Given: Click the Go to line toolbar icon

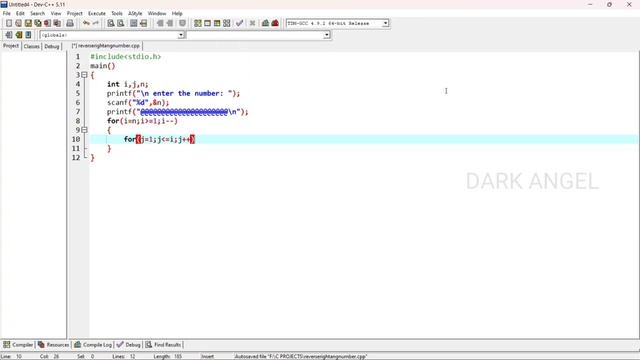Looking at the screenshot, I should [x=143, y=23].
